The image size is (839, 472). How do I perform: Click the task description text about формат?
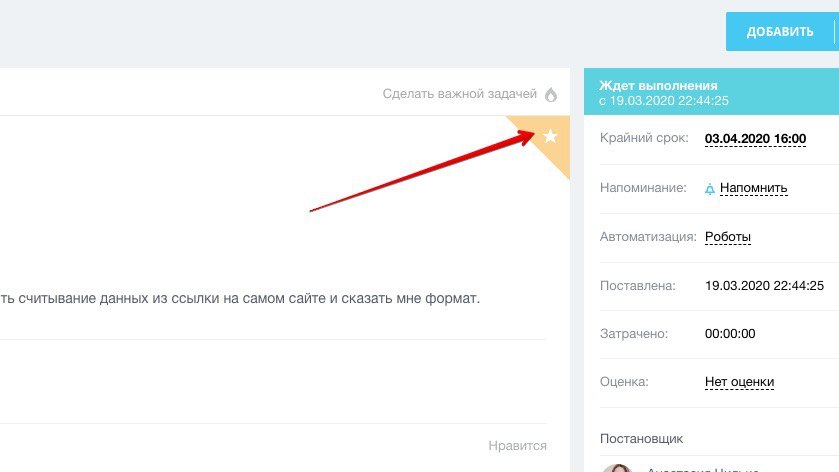[240, 298]
